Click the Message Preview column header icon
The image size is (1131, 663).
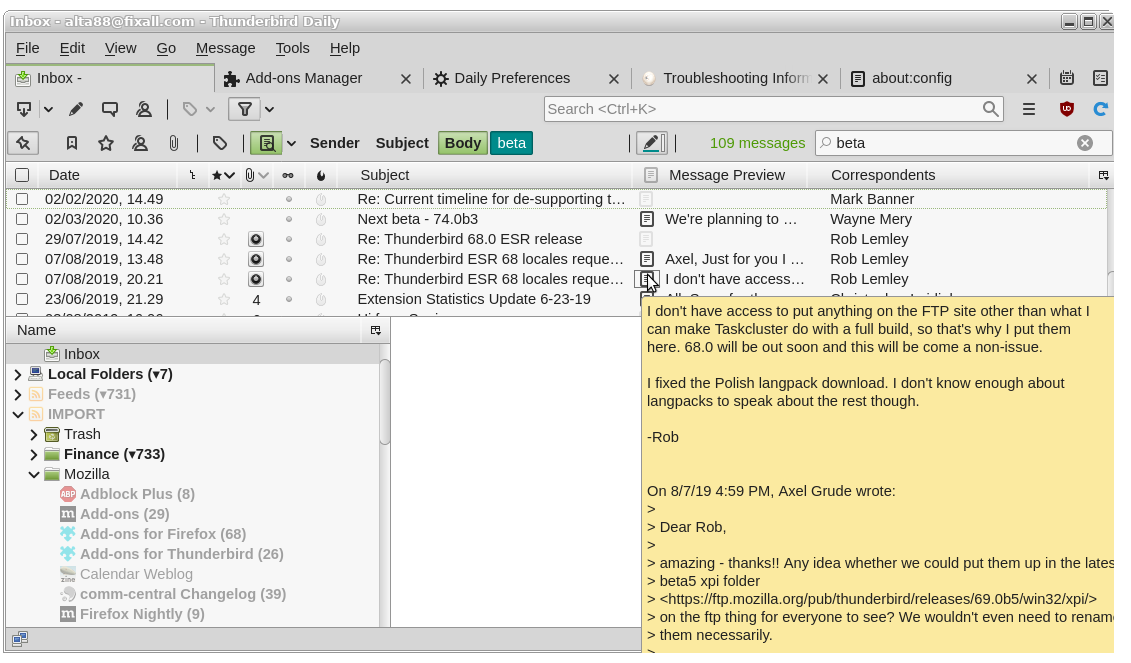tap(651, 175)
